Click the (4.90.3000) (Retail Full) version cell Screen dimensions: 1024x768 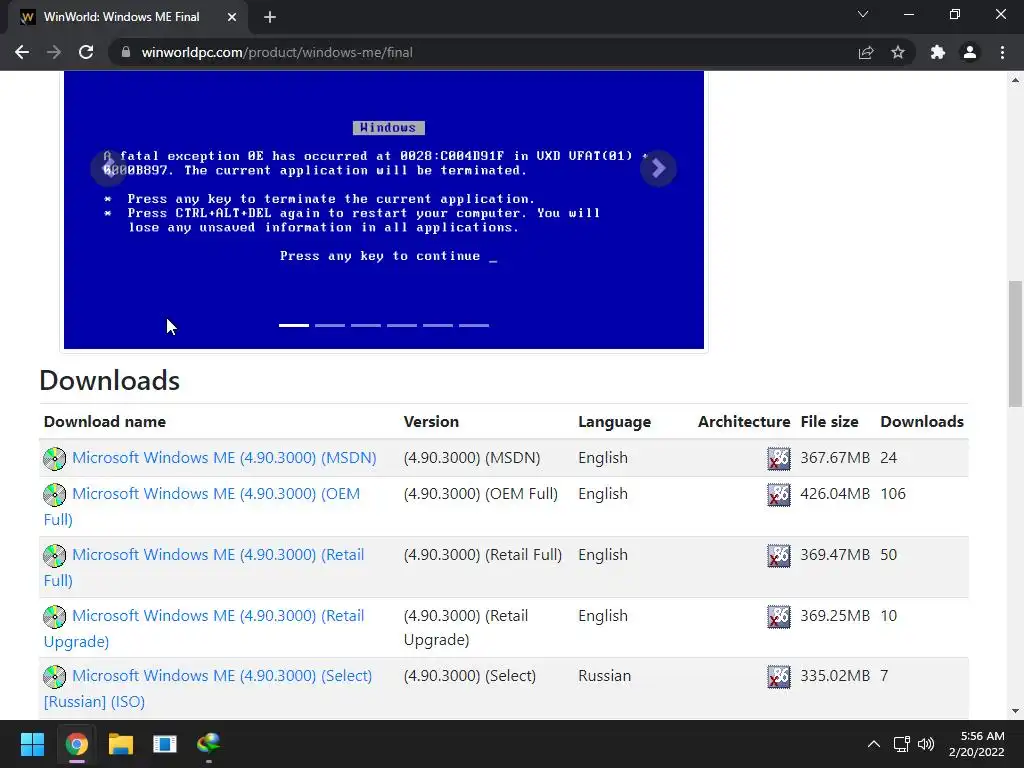[483, 554]
